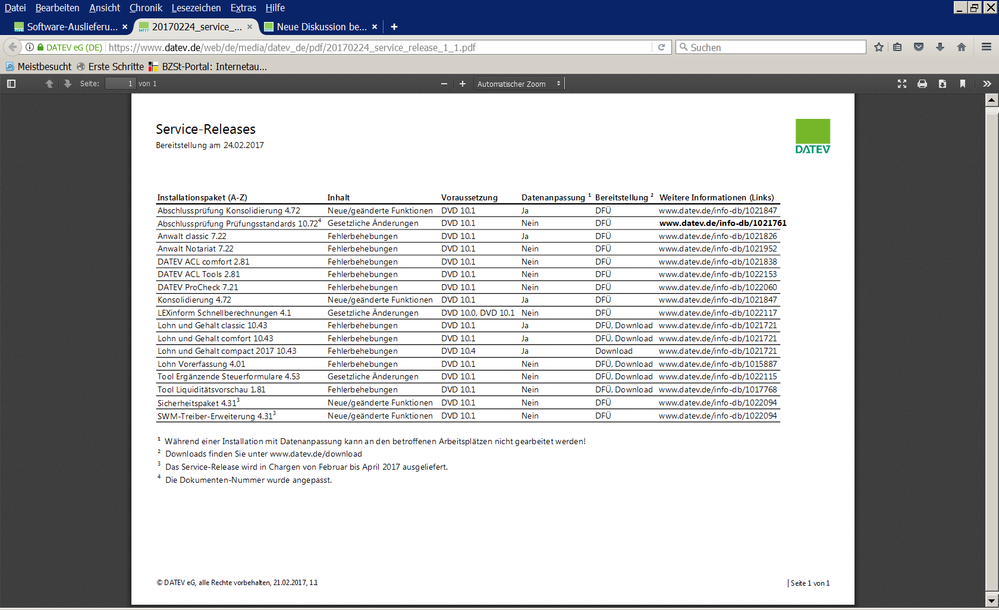Bookmark this page with the star icon

(x=879, y=47)
